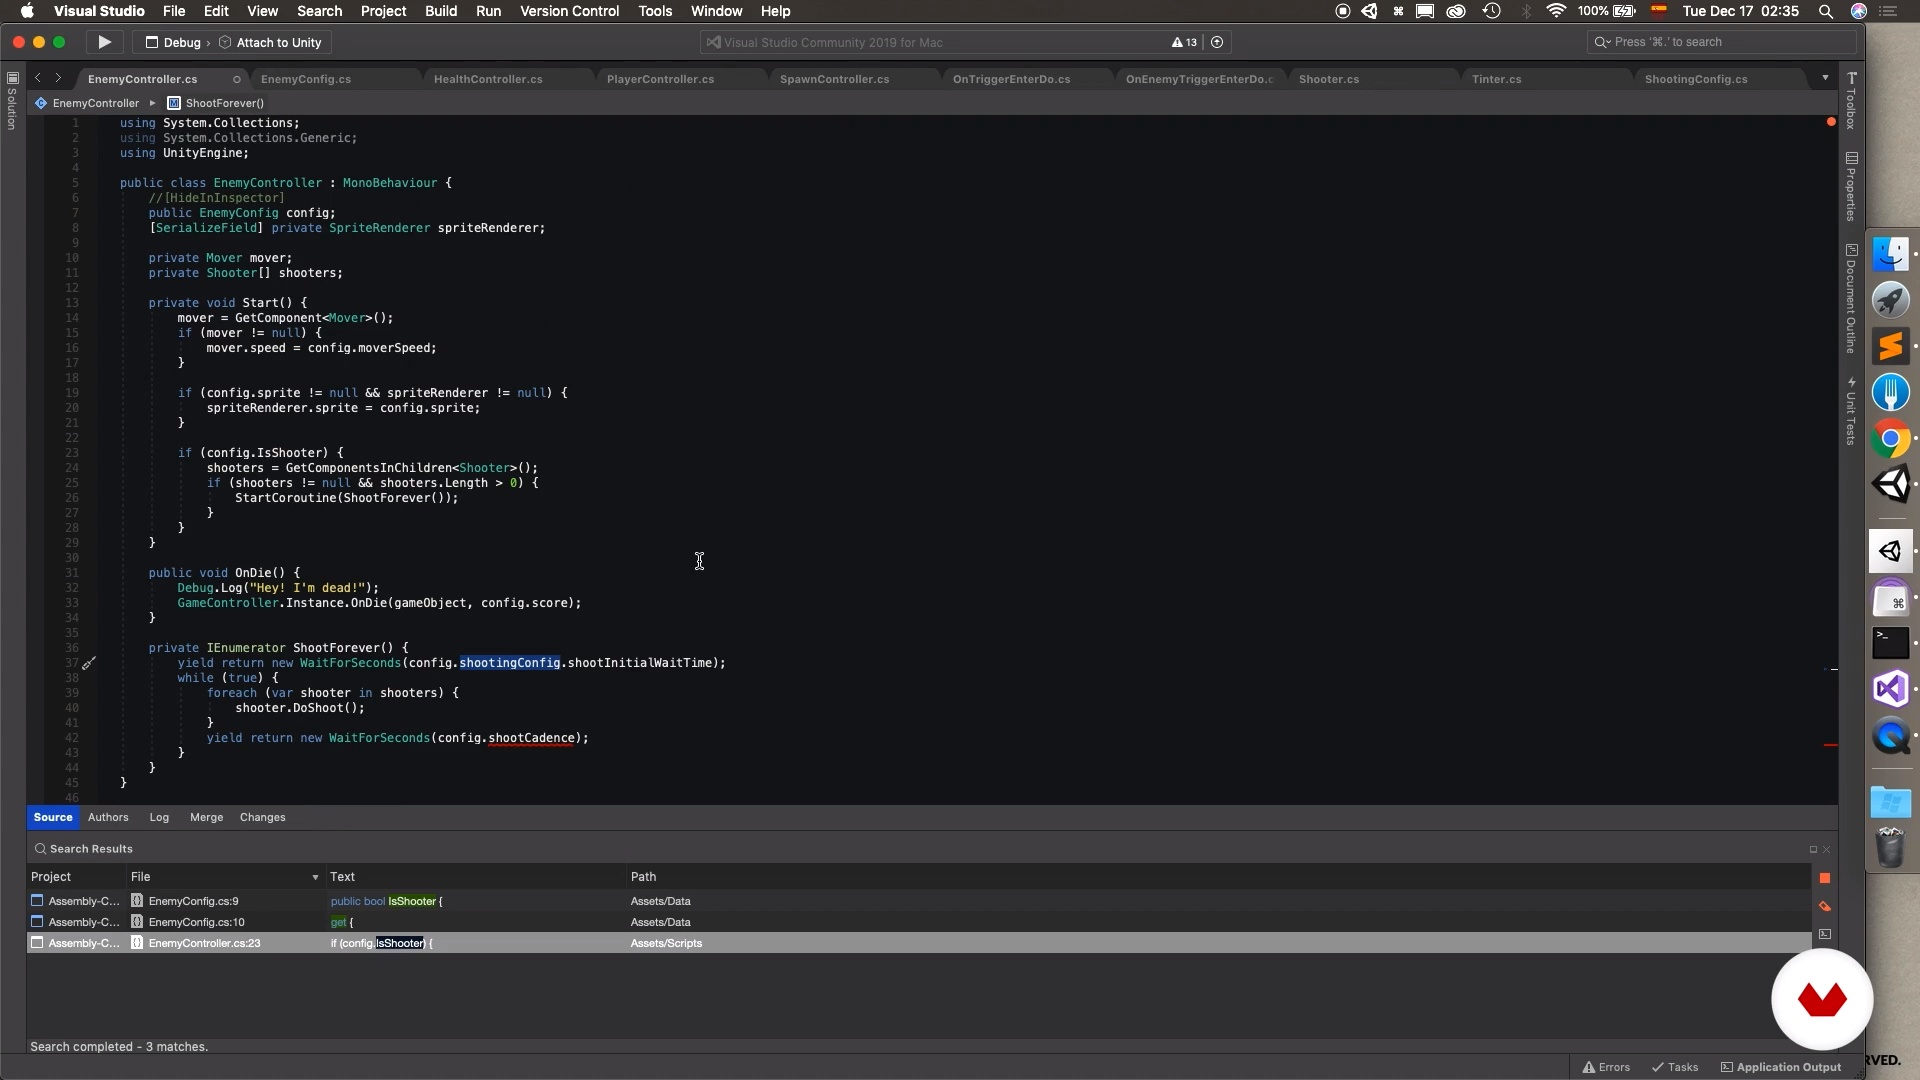The image size is (1920, 1080).
Task: Select the Authors view tab
Action: coord(108,817)
